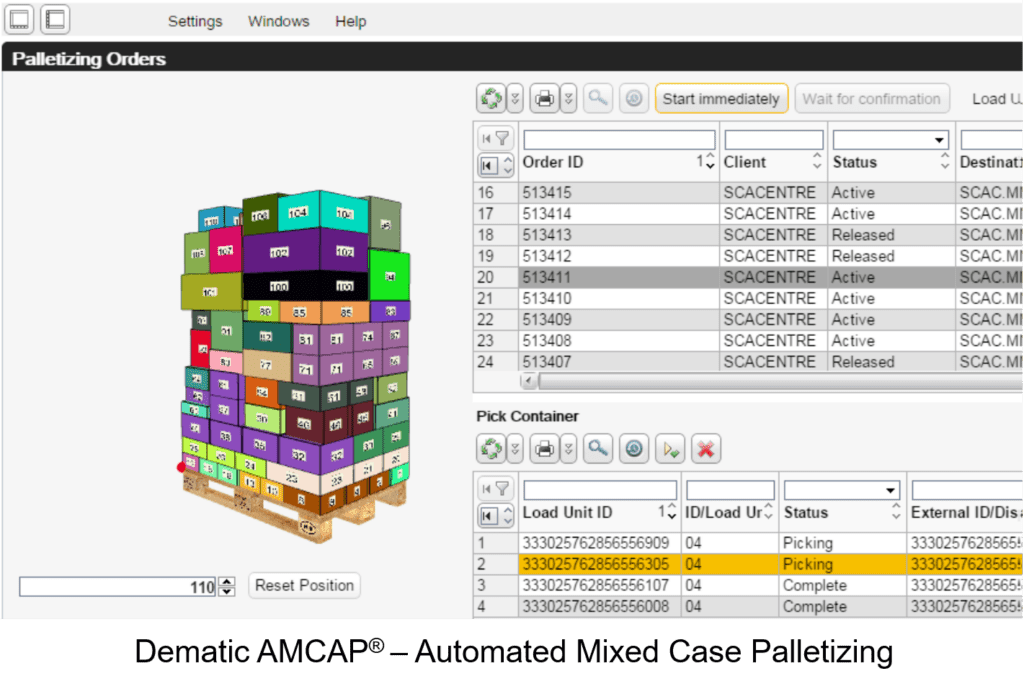Jump to first record in the orders table
Viewport: 1024px width, 689px height.
click(x=488, y=165)
